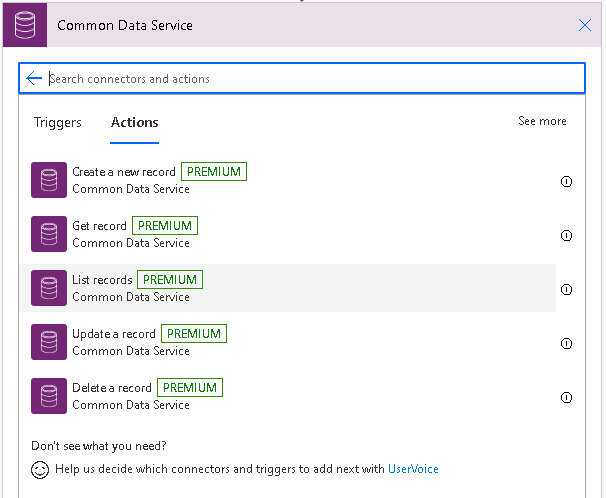Click the PREMIUM badge next to List records
Image resolution: width=606 pixels, height=498 pixels.
tap(170, 280)
